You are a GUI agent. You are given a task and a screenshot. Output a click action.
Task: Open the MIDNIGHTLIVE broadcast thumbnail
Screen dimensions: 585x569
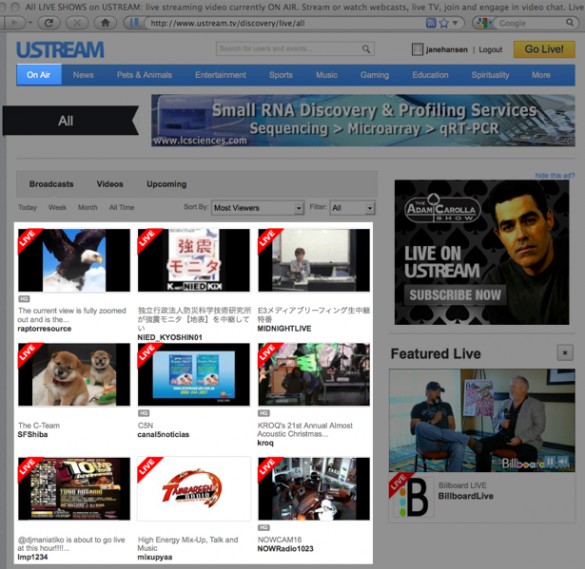click(x=314, y=260)
